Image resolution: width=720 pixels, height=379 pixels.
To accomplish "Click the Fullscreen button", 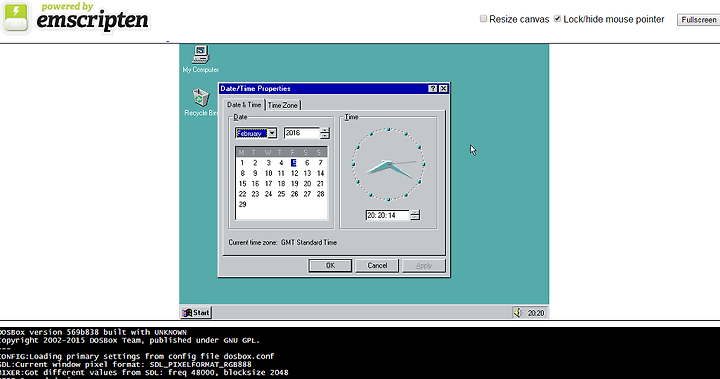I will (x=698, y=20).
